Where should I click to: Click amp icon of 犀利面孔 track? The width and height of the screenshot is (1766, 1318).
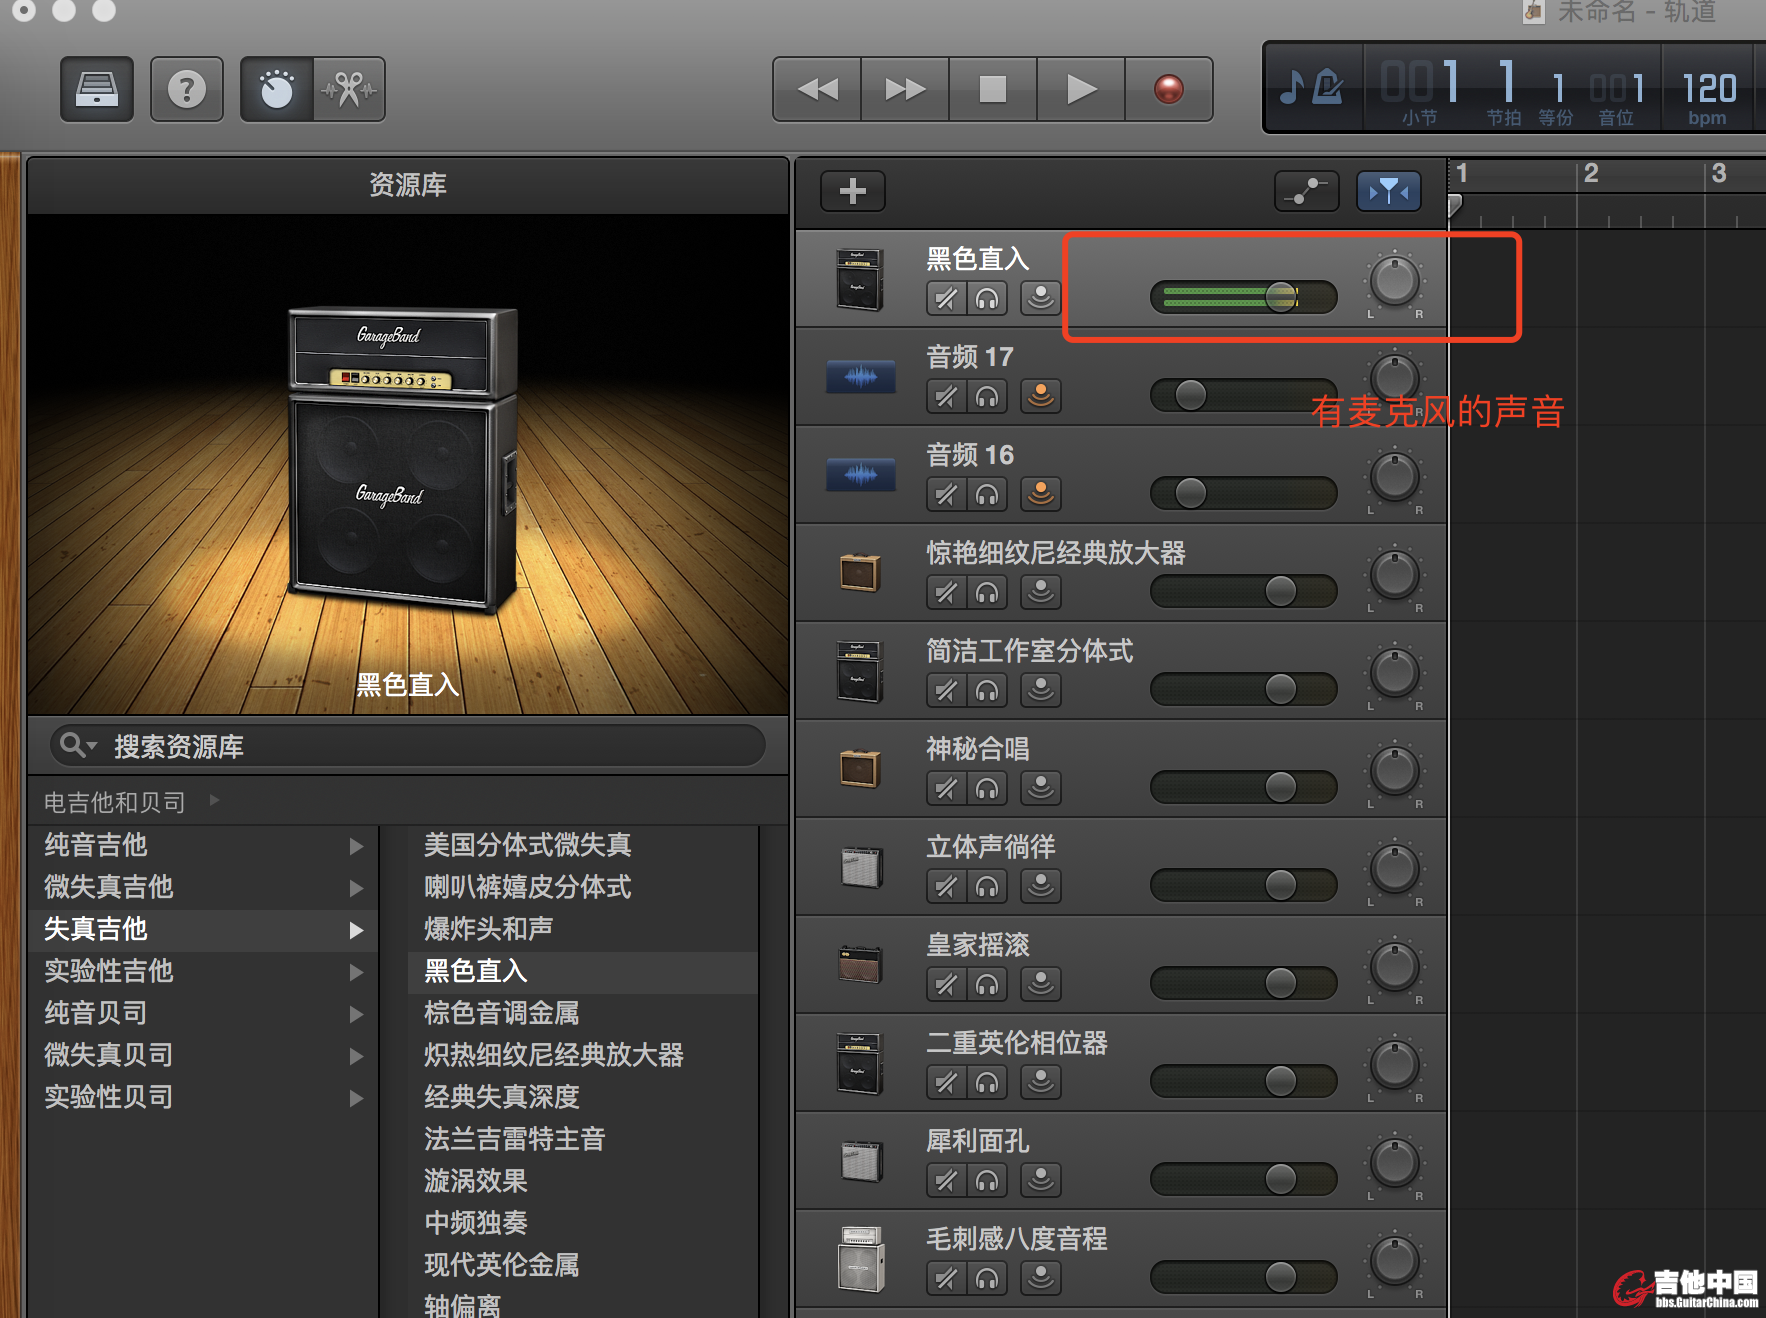860,1161
